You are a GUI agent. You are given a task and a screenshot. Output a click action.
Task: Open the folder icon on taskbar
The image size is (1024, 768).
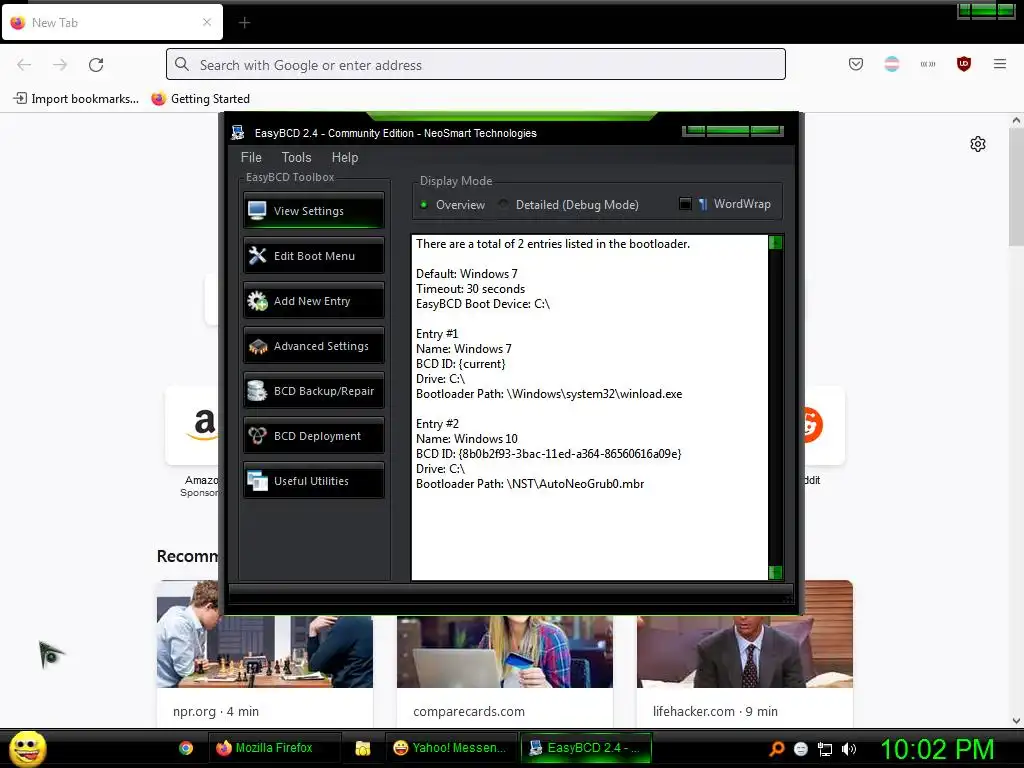pos(362,748)
